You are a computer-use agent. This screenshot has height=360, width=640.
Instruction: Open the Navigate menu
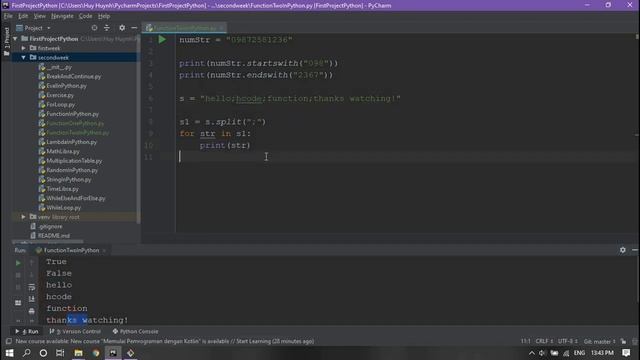[62, 16]
